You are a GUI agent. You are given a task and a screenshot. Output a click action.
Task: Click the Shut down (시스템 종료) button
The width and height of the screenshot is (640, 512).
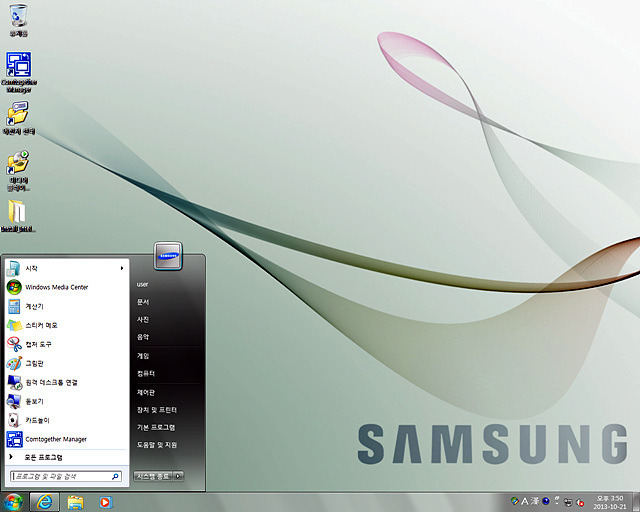click(x=153, y=476)
